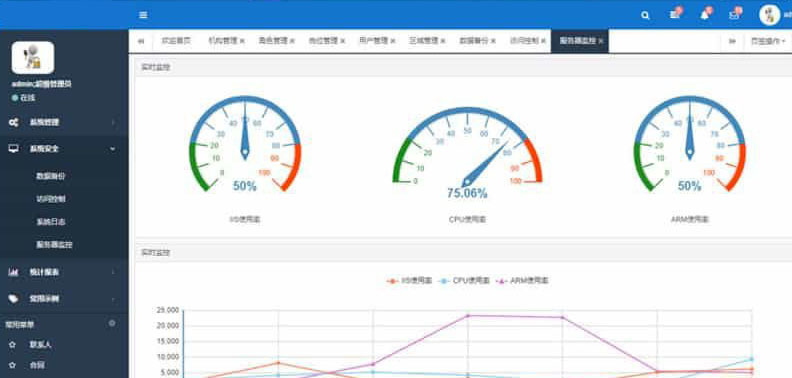Click the admin username text in sidebar
792x378 pixels.
41,84
